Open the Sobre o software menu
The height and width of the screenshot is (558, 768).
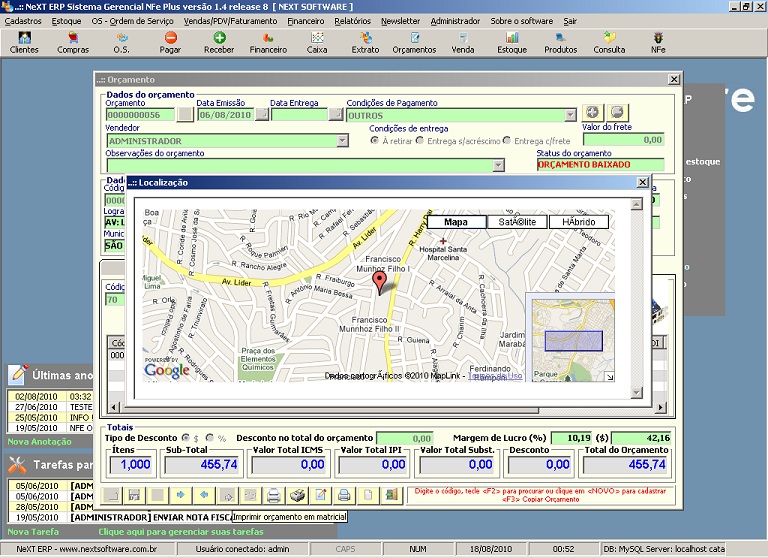tap(522, 21)
